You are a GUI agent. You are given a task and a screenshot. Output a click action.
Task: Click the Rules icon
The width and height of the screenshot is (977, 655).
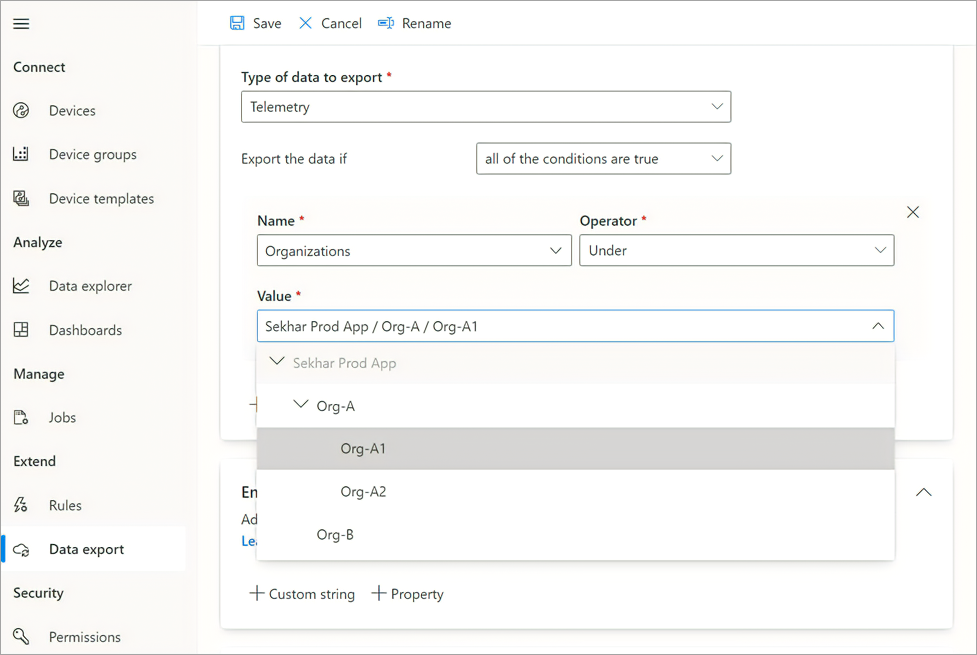point(21,505)
